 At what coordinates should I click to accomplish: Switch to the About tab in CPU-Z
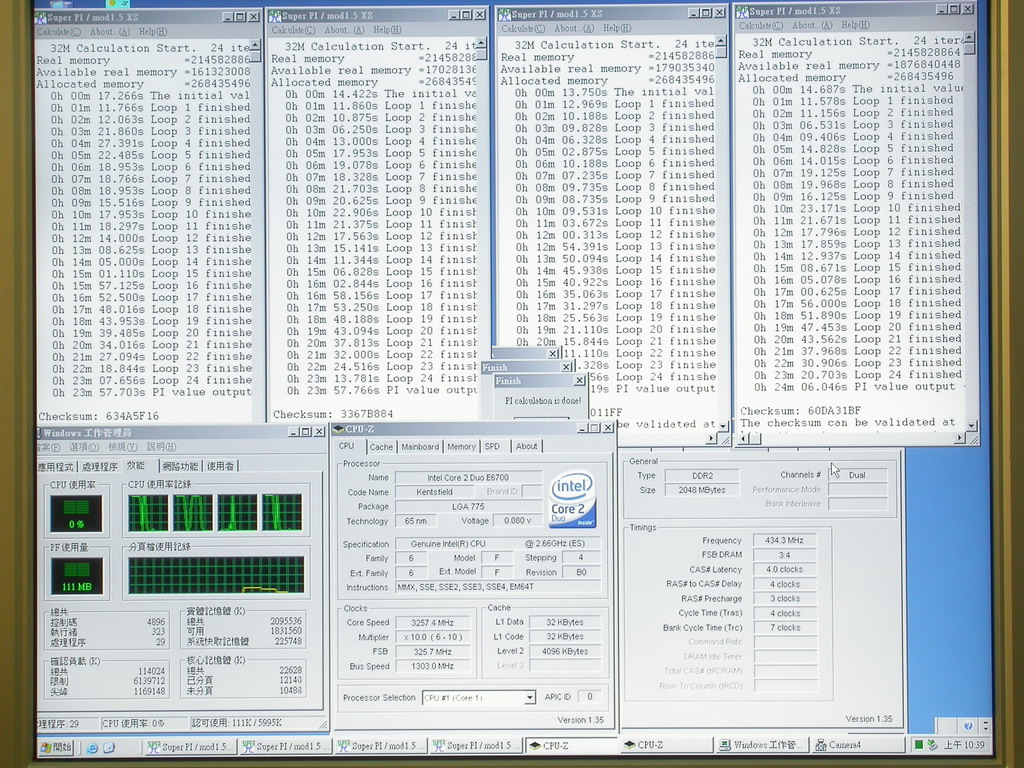526,447
